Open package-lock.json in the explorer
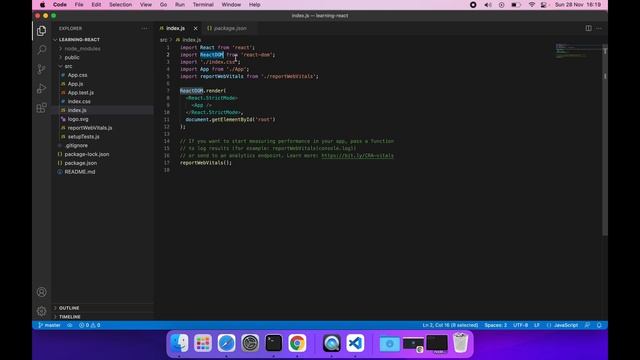640x360 pixels. click(87, 154)
